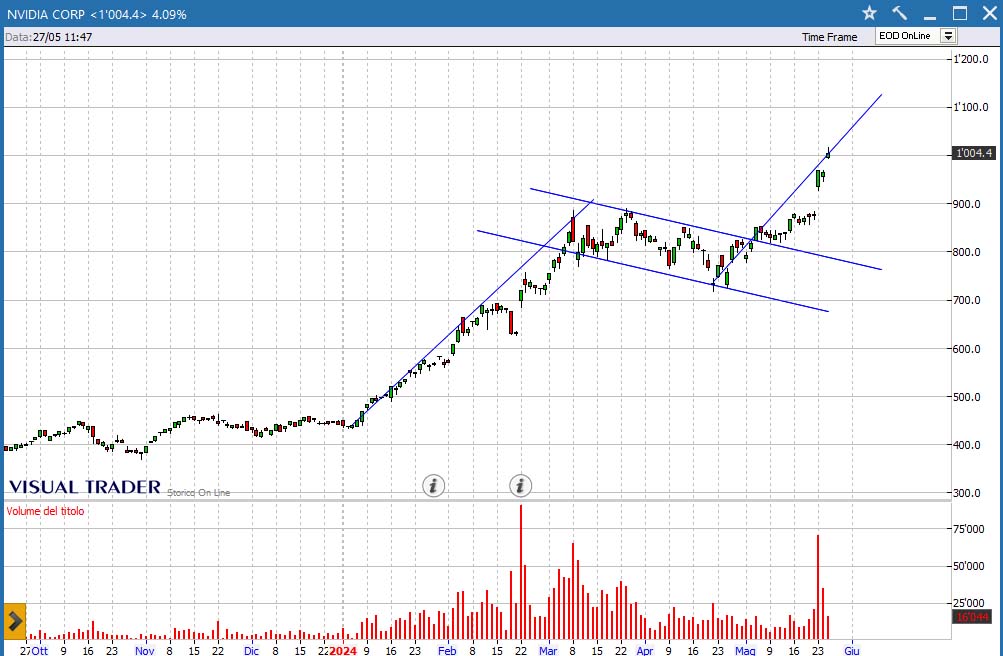The height and width of the screenshot is (656, 1003).
Task: Click the Time Frame label
Action: [x=829, y=37]
